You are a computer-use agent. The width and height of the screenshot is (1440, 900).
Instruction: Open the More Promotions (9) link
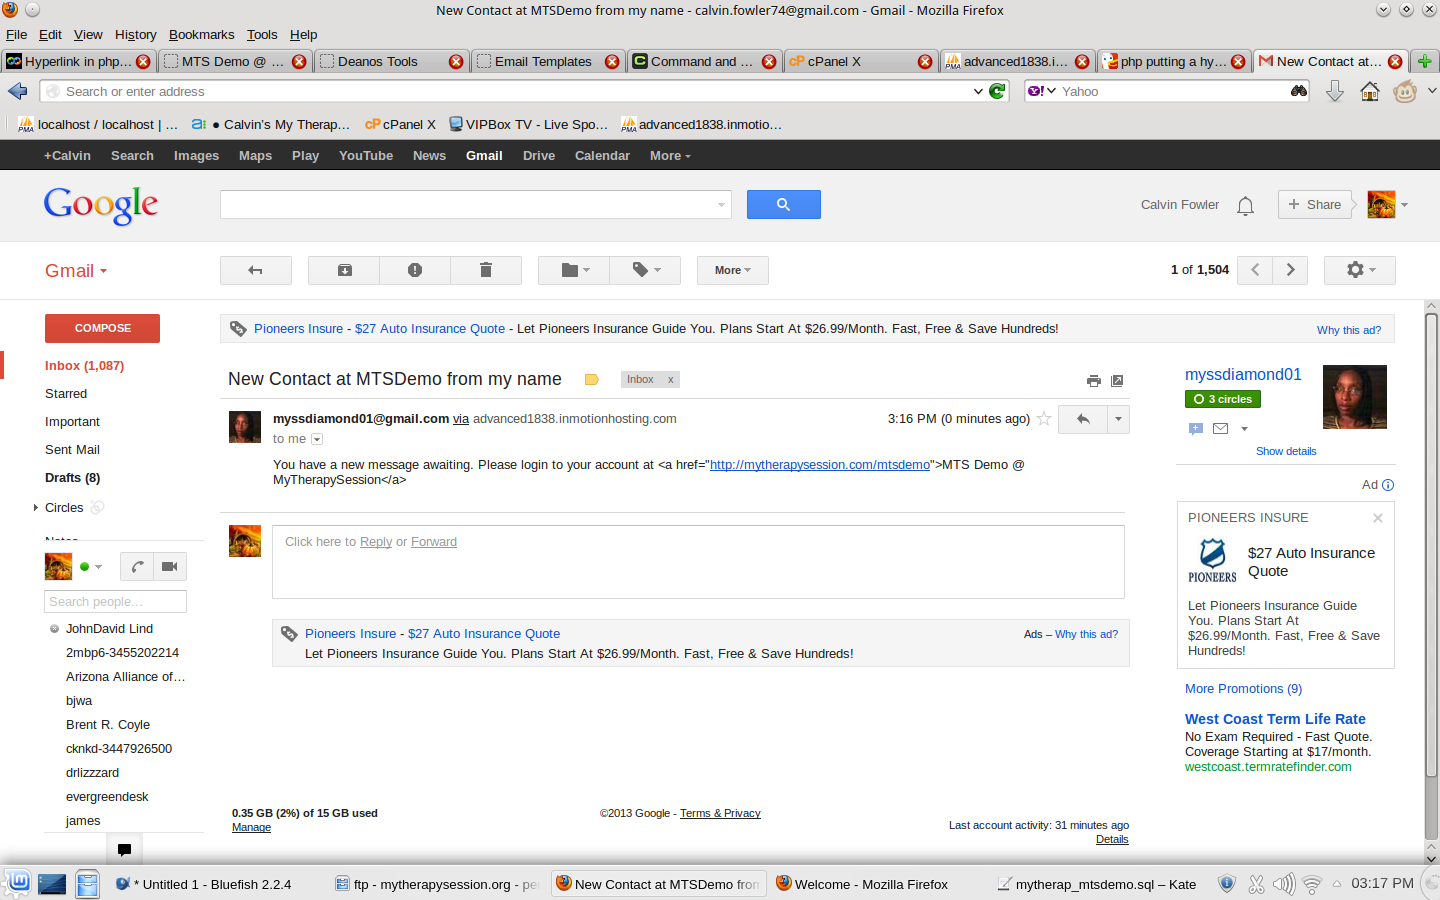pos(1244,689)
